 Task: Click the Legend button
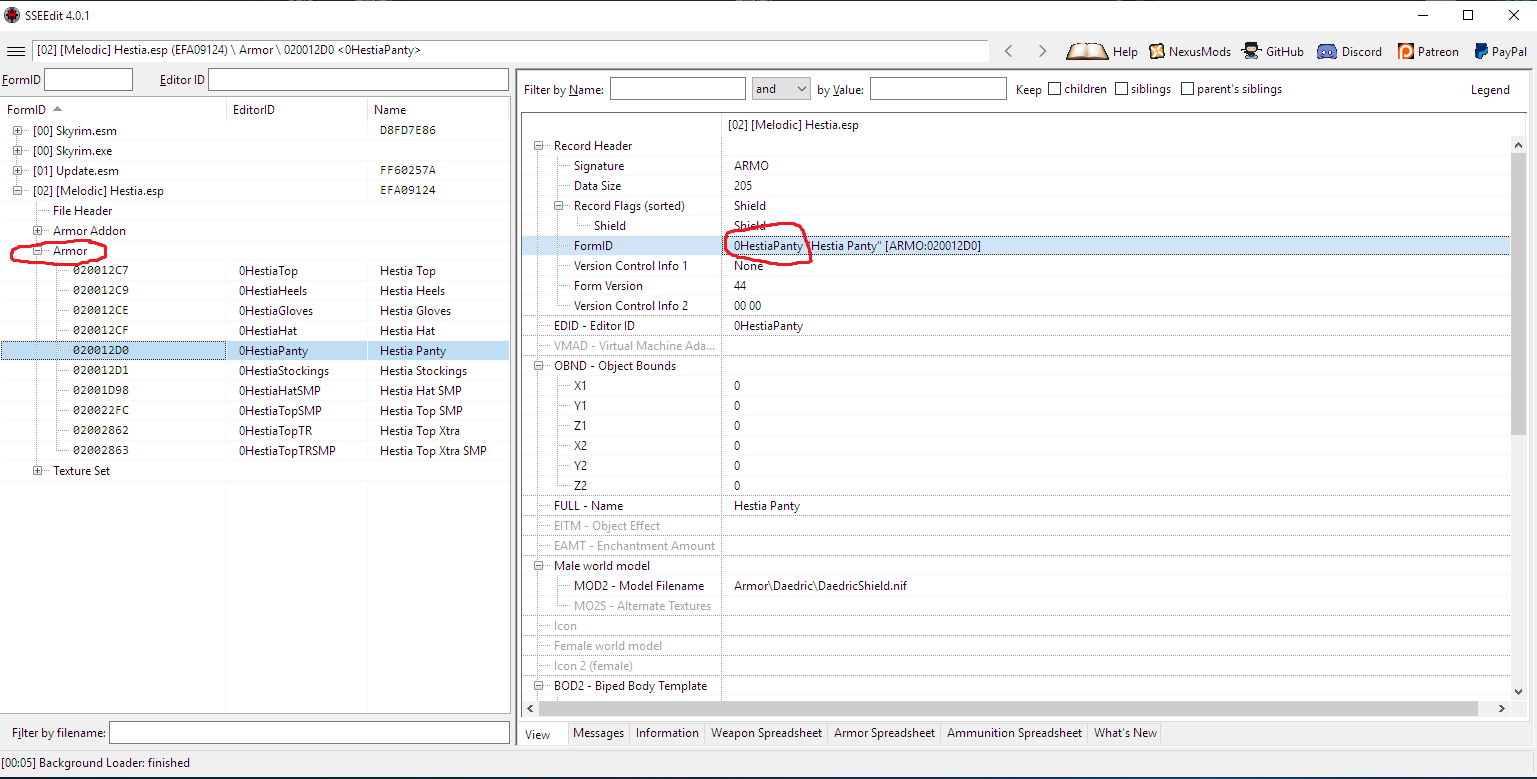coord(1489,90)
